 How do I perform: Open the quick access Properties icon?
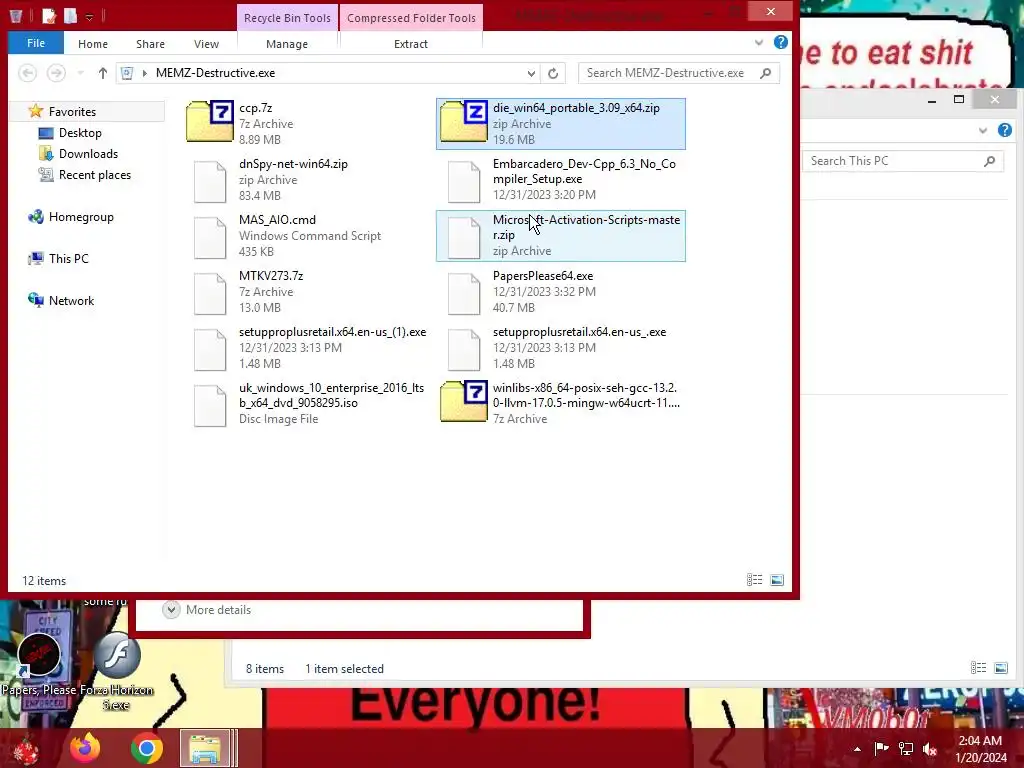coord(49,16)
